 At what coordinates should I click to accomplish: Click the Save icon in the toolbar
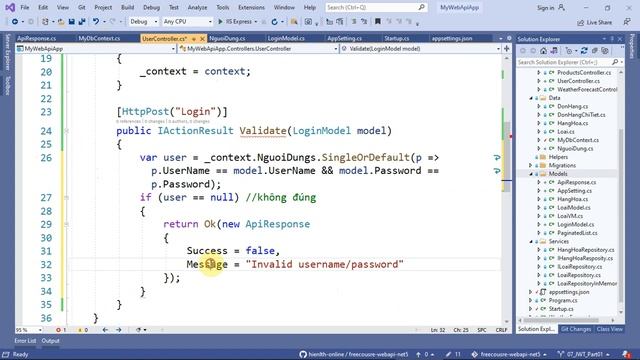click(x=71, y=22)
